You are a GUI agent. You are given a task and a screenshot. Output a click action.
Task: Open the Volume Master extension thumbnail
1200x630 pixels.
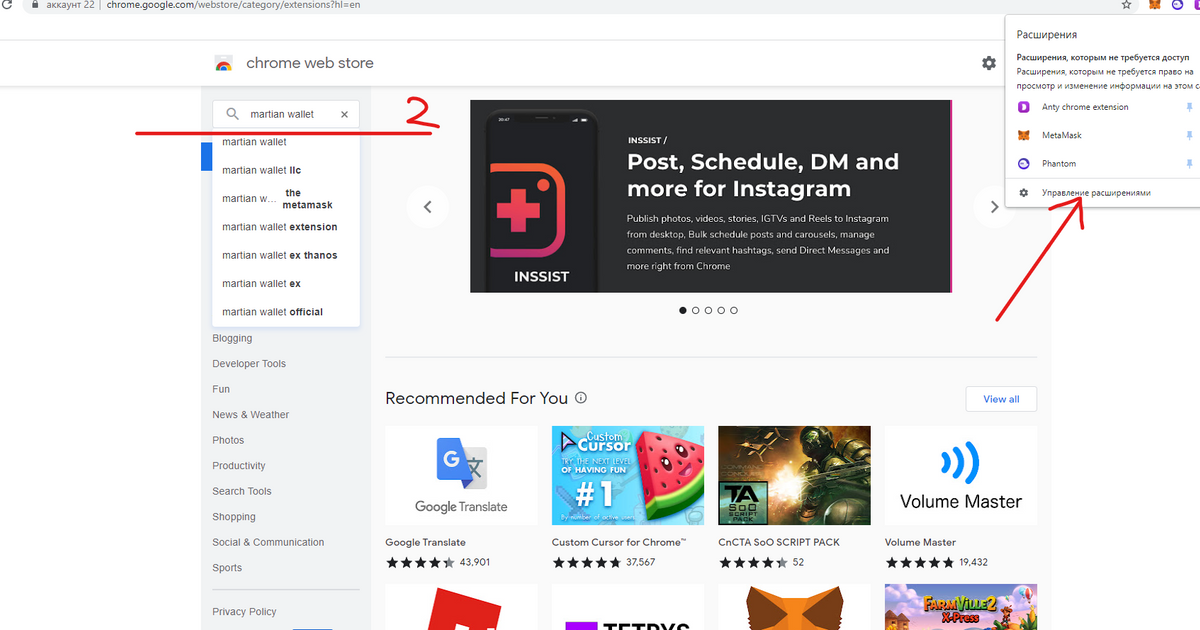point(961,476)
